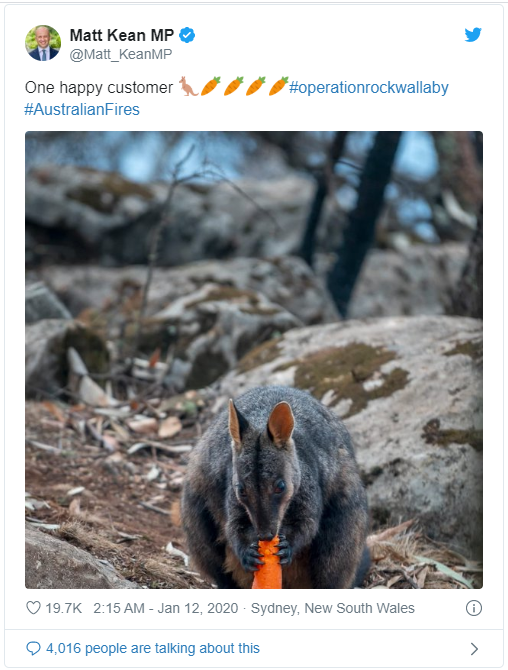Click the first carrot emoji
The height and width of the screenshot is (670, 508).
click(x=211, y=86)
